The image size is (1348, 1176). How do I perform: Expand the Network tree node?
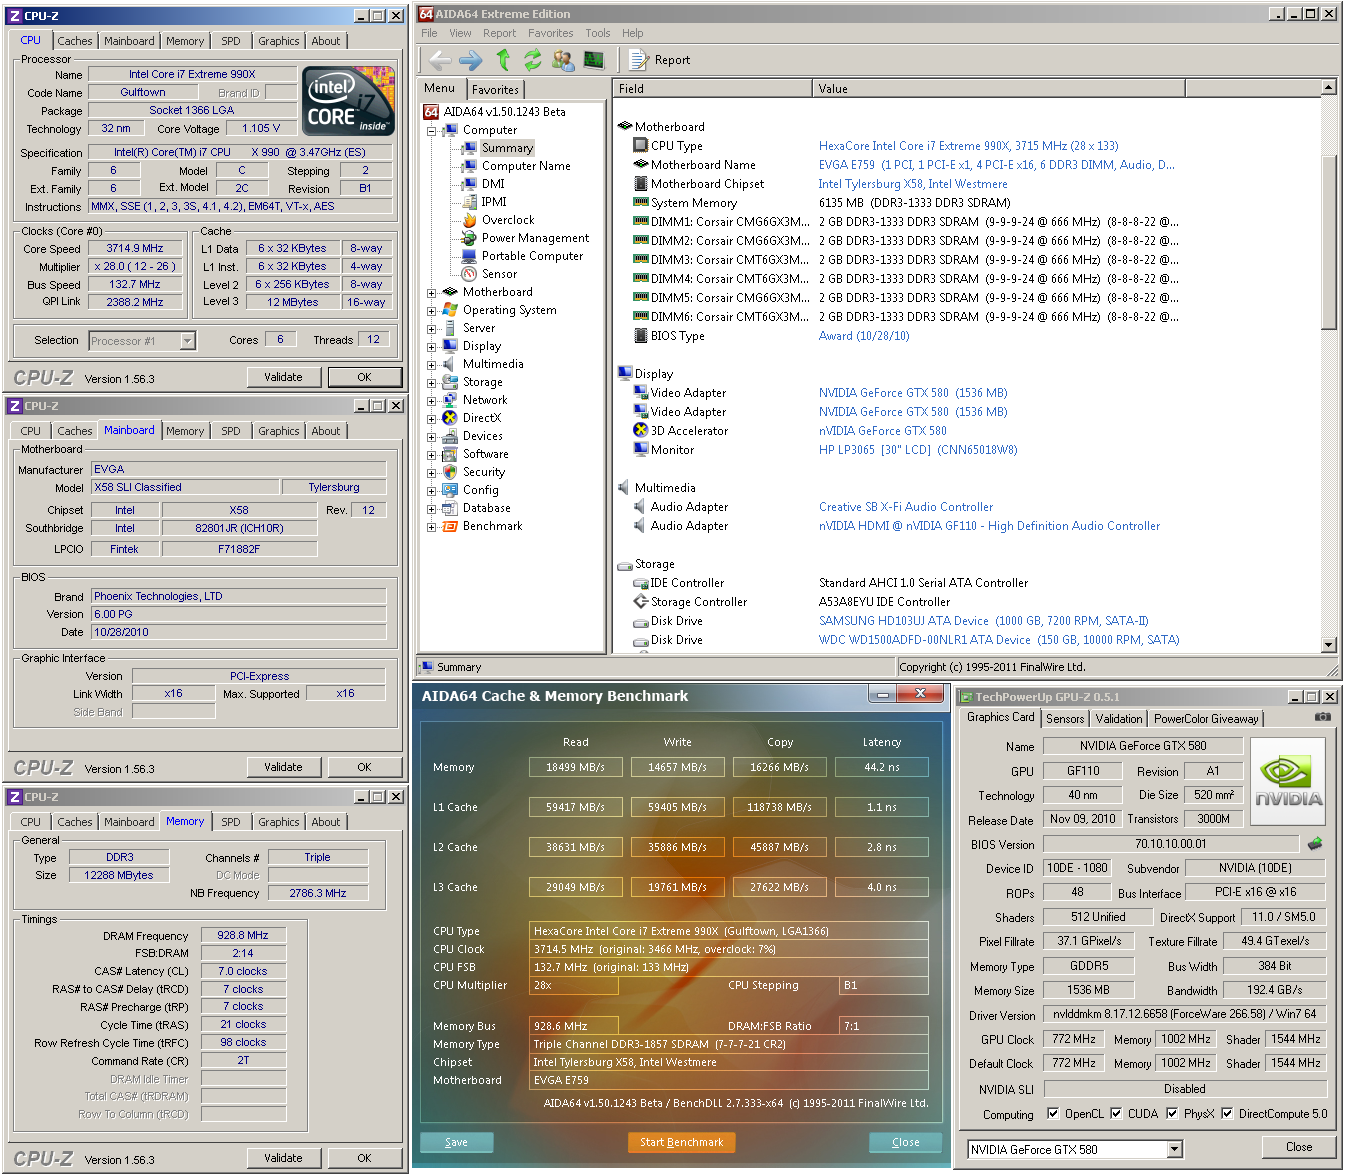(x=431, y=400)
